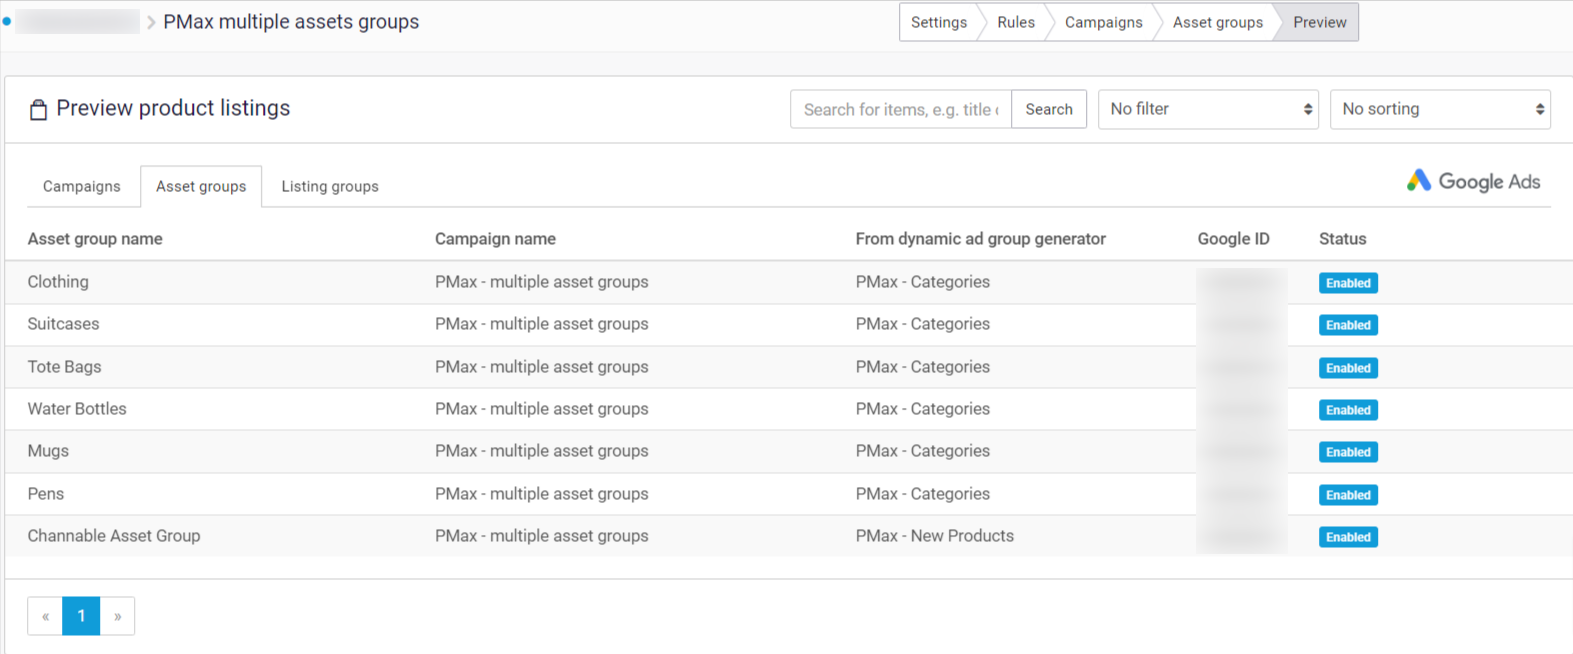
Task: Click the campaign name in the Mugs row
Action: [x=542, y=451]
